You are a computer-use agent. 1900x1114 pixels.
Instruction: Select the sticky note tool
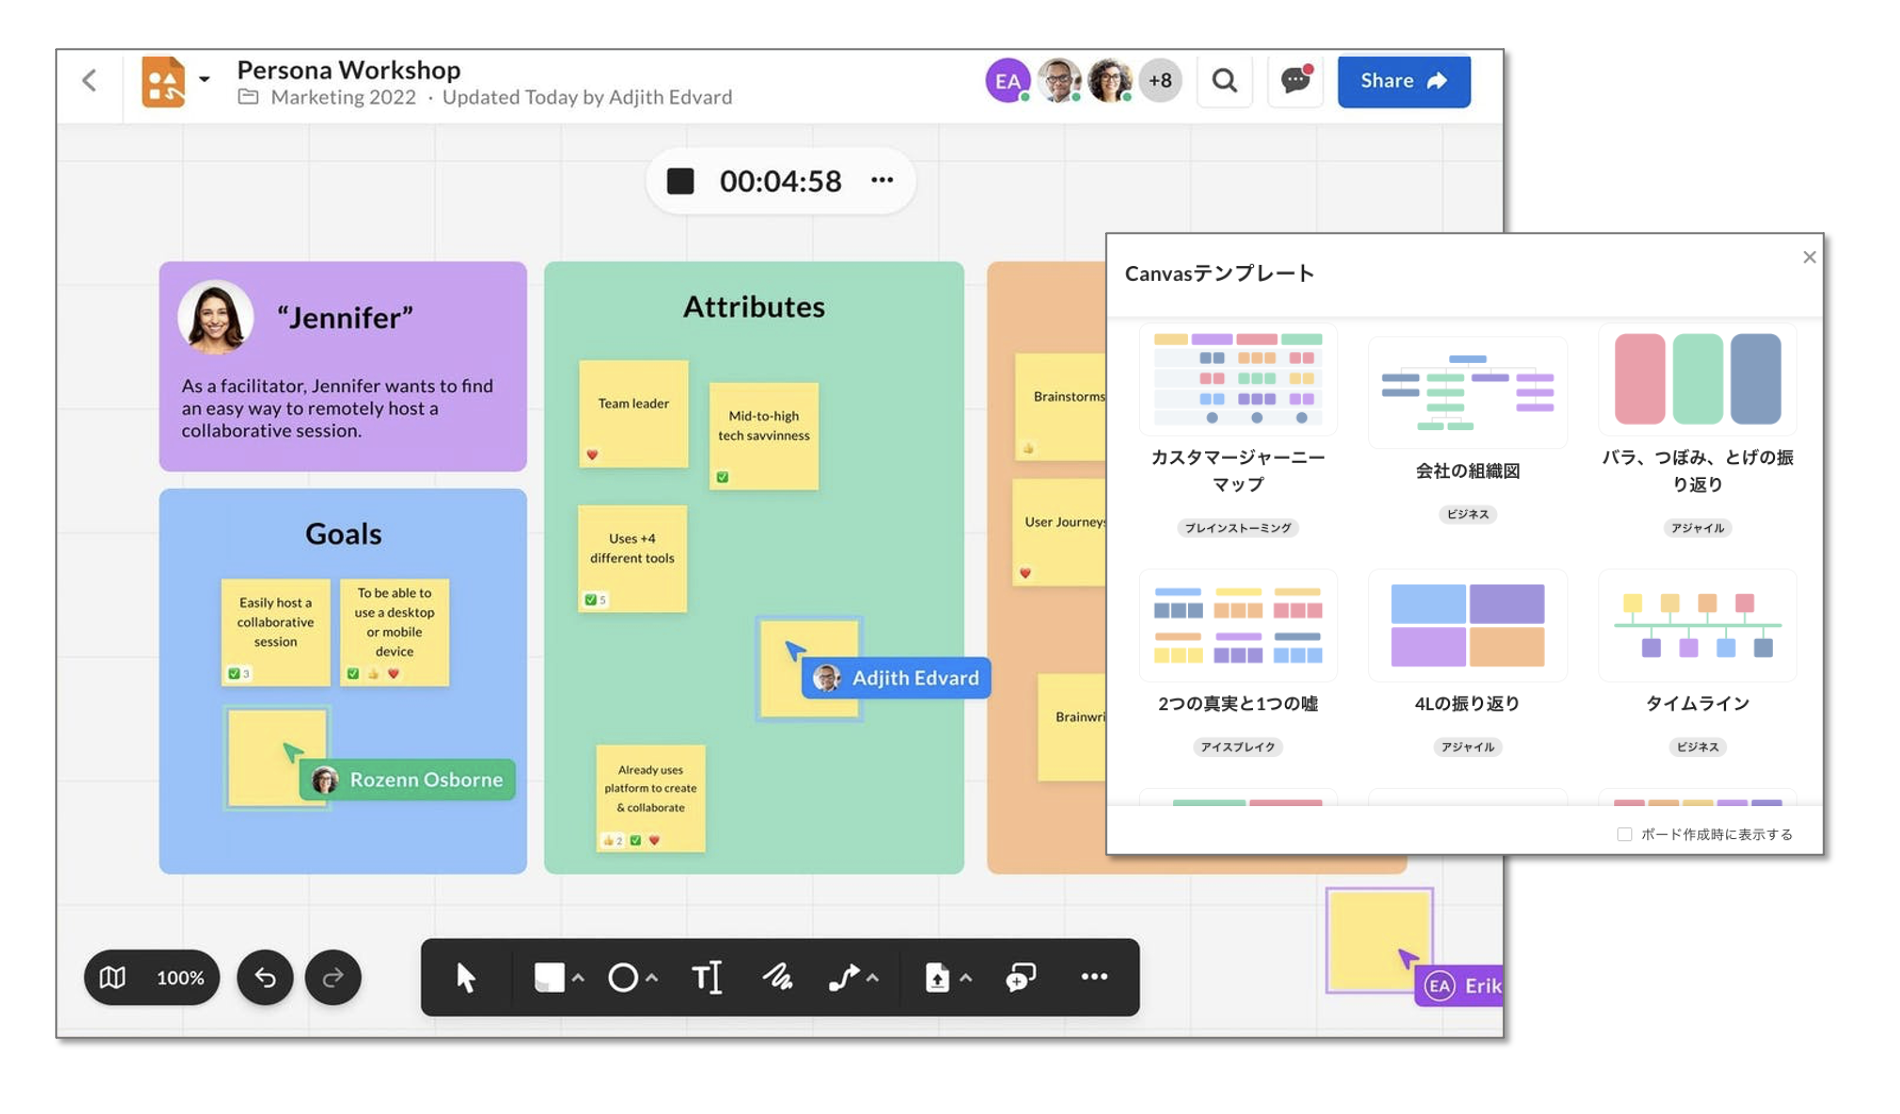(x=548, y=978)
